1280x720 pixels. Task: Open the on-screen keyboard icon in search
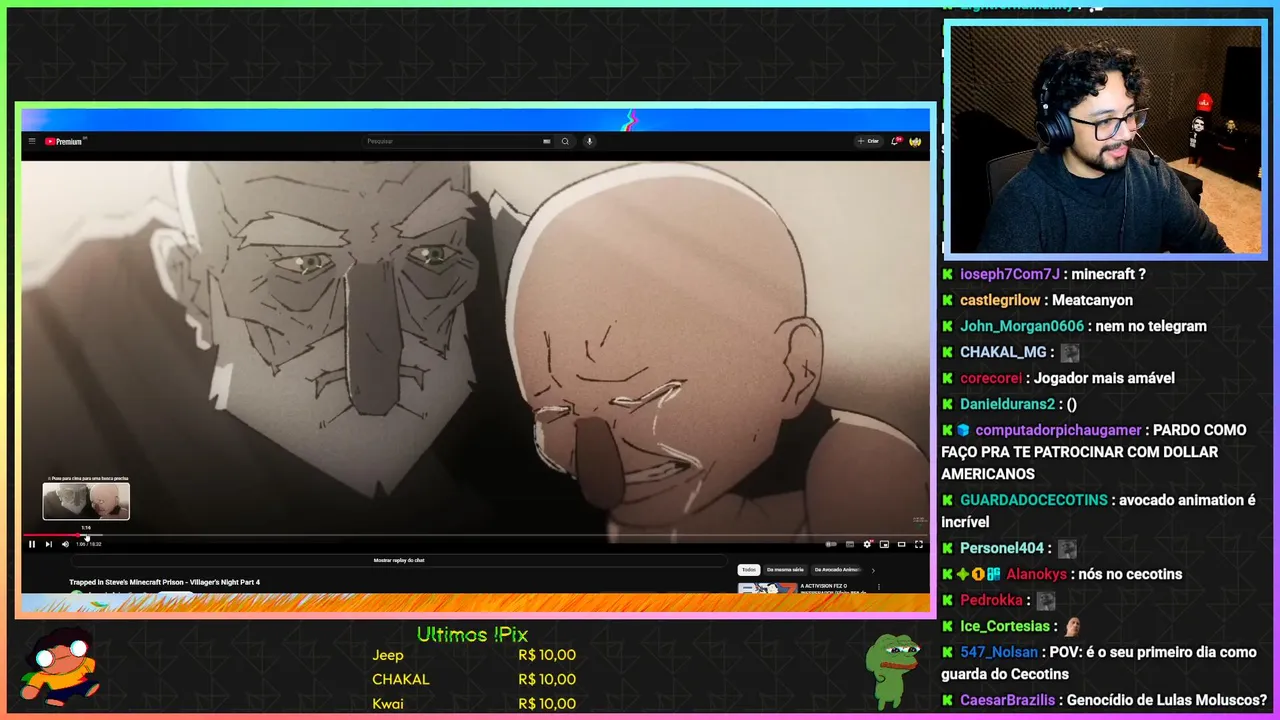[x=547, y=142]
